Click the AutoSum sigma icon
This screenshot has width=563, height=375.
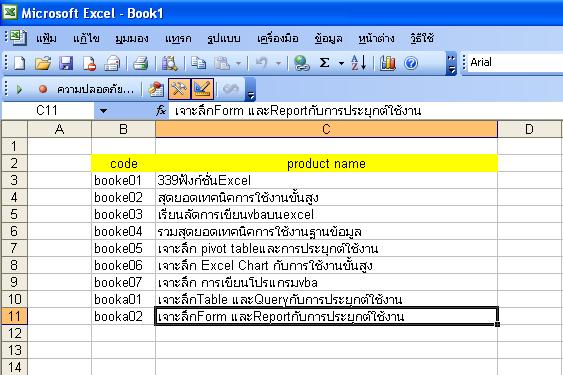[325, 63]
